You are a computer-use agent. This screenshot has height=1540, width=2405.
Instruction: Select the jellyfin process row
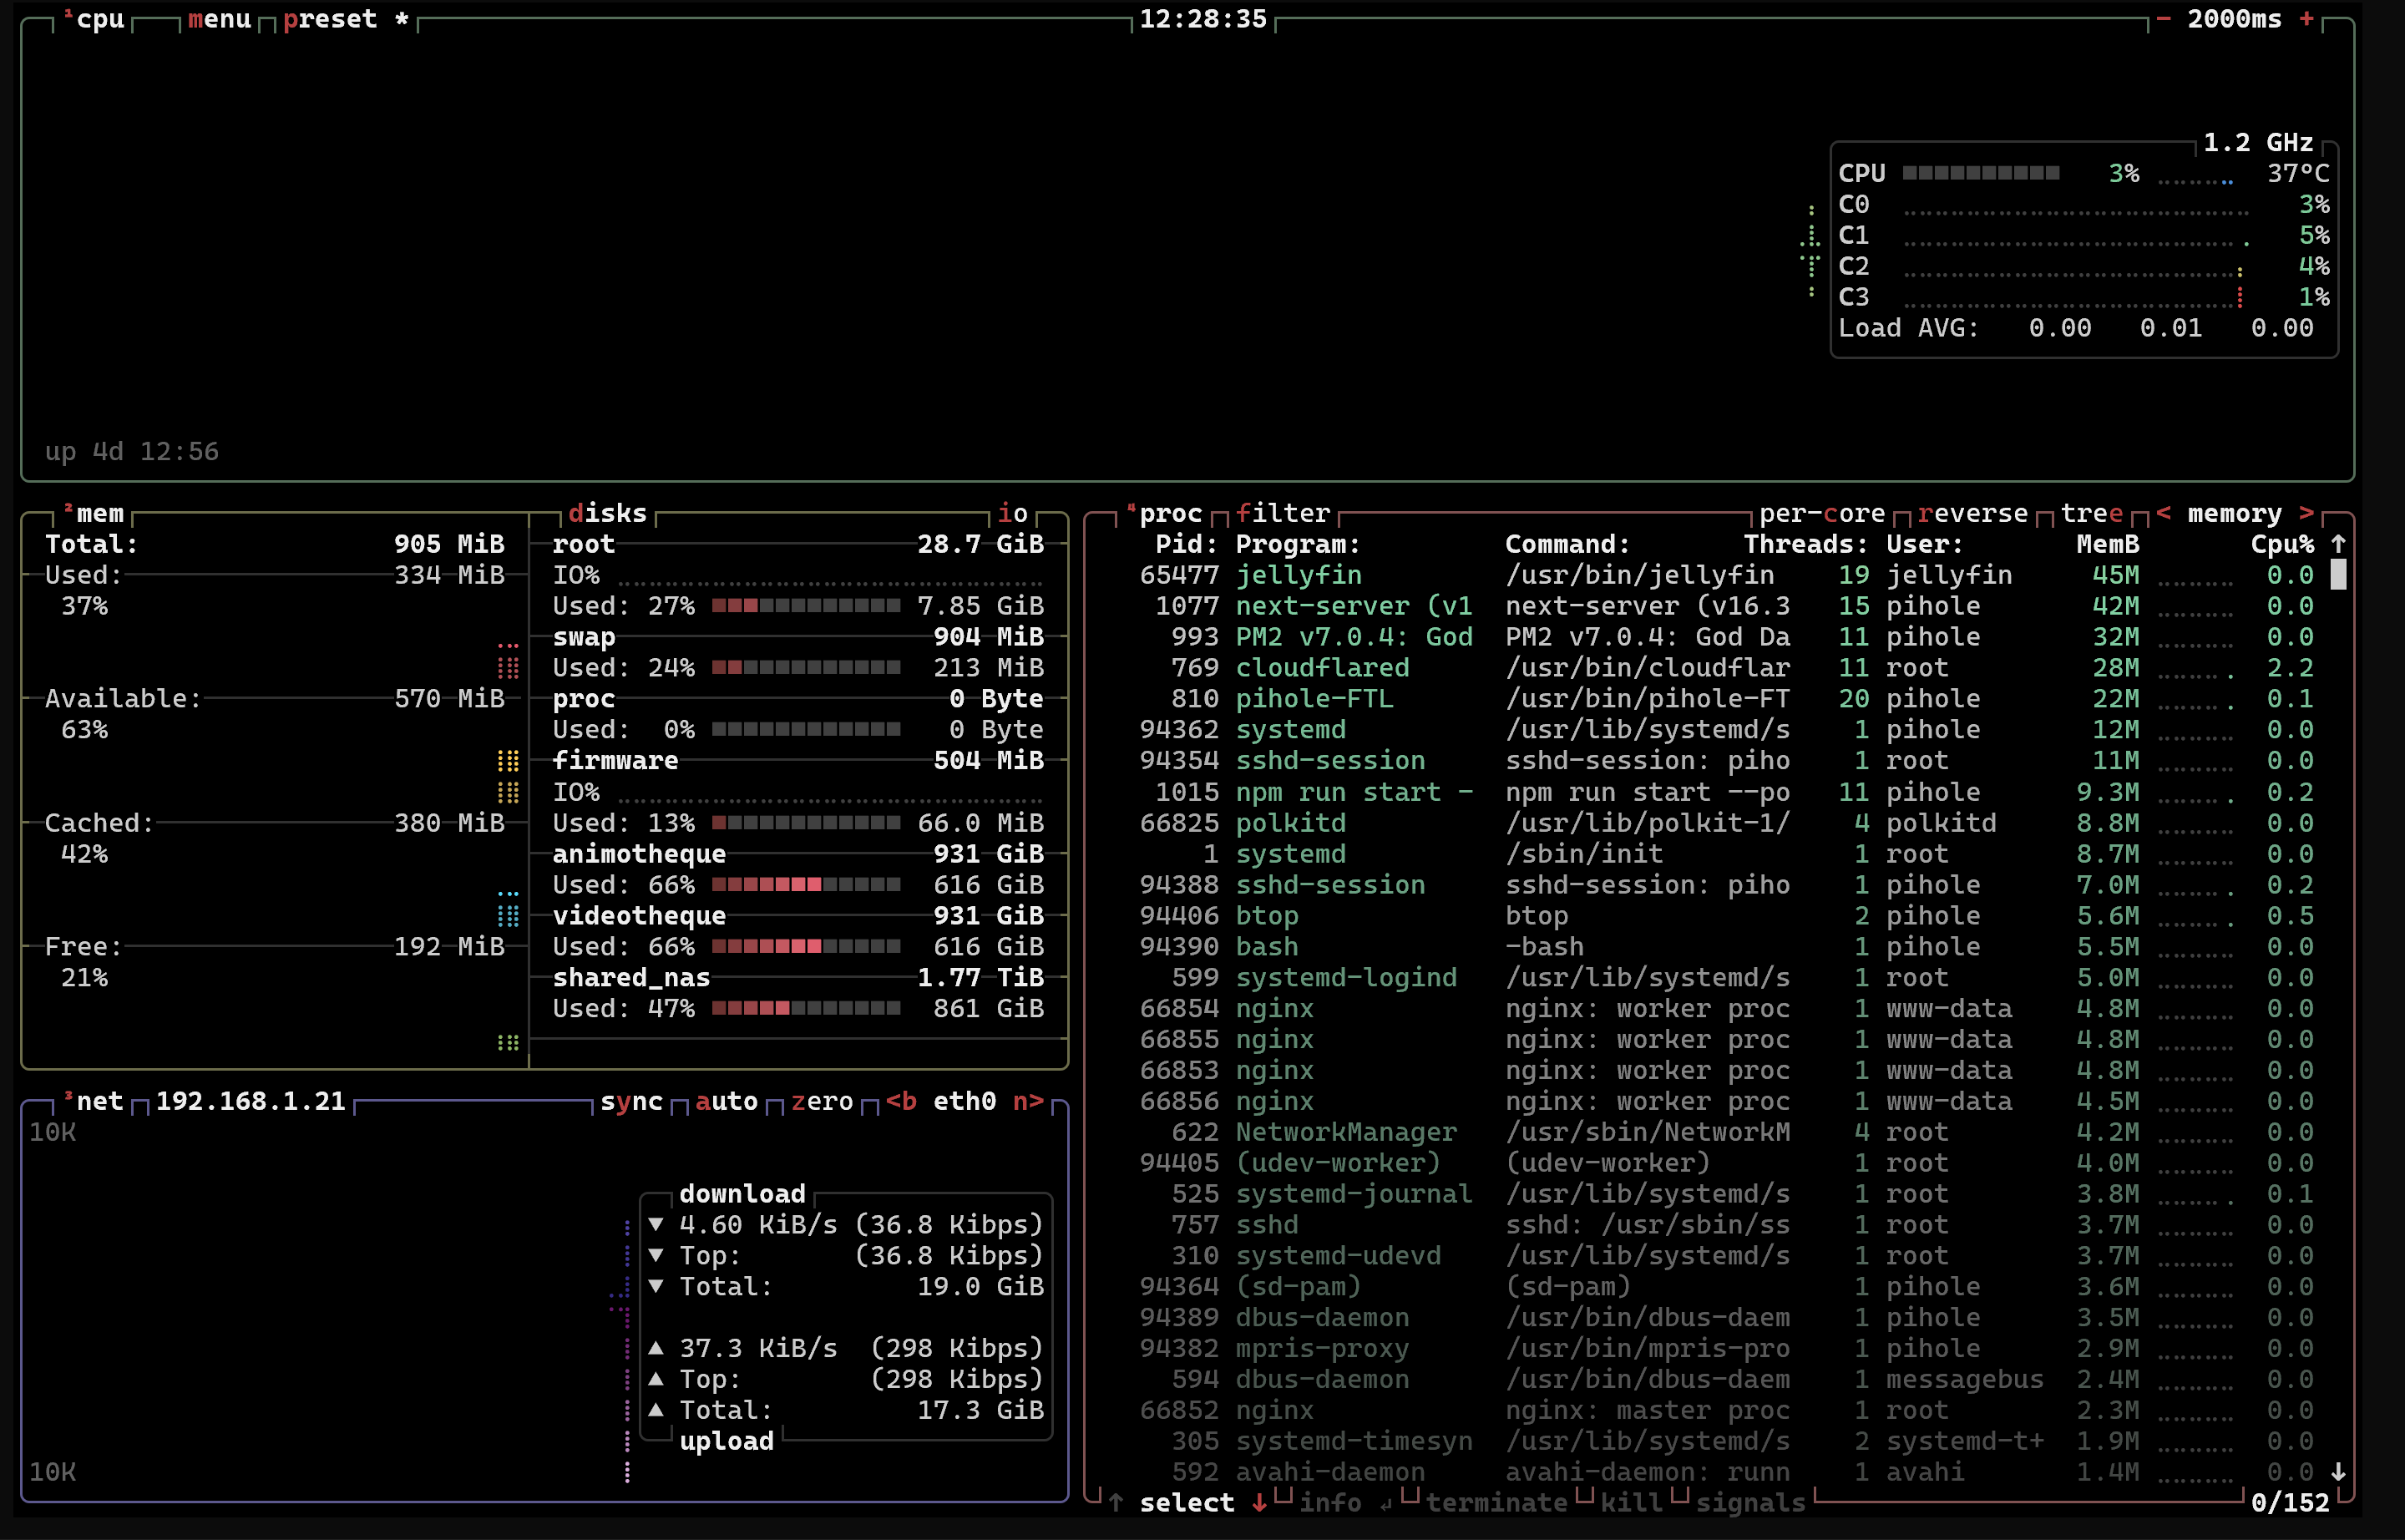1726,575
